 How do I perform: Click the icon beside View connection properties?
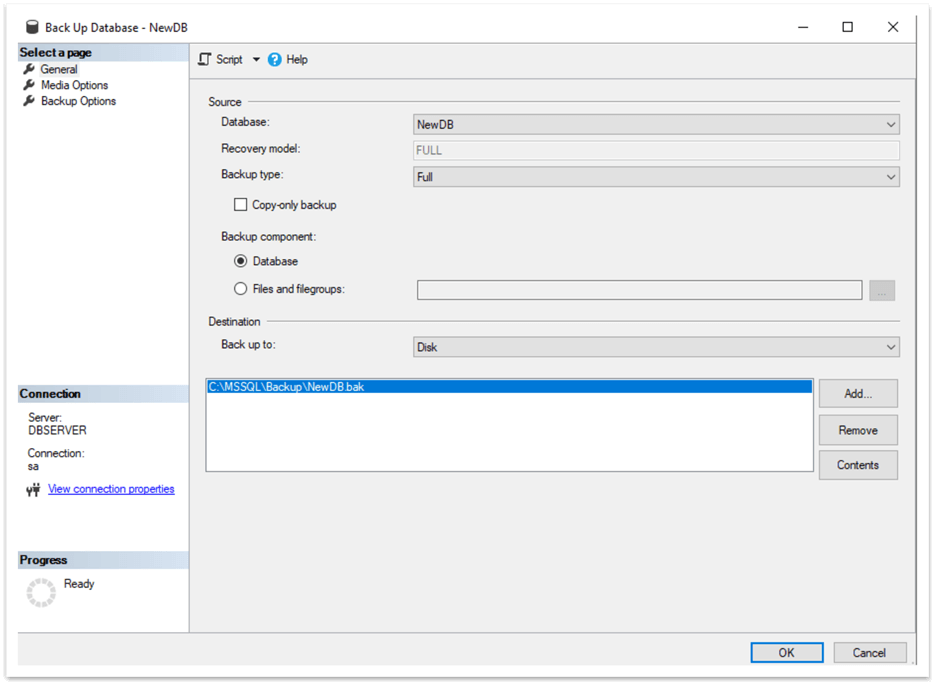(32, 489)
